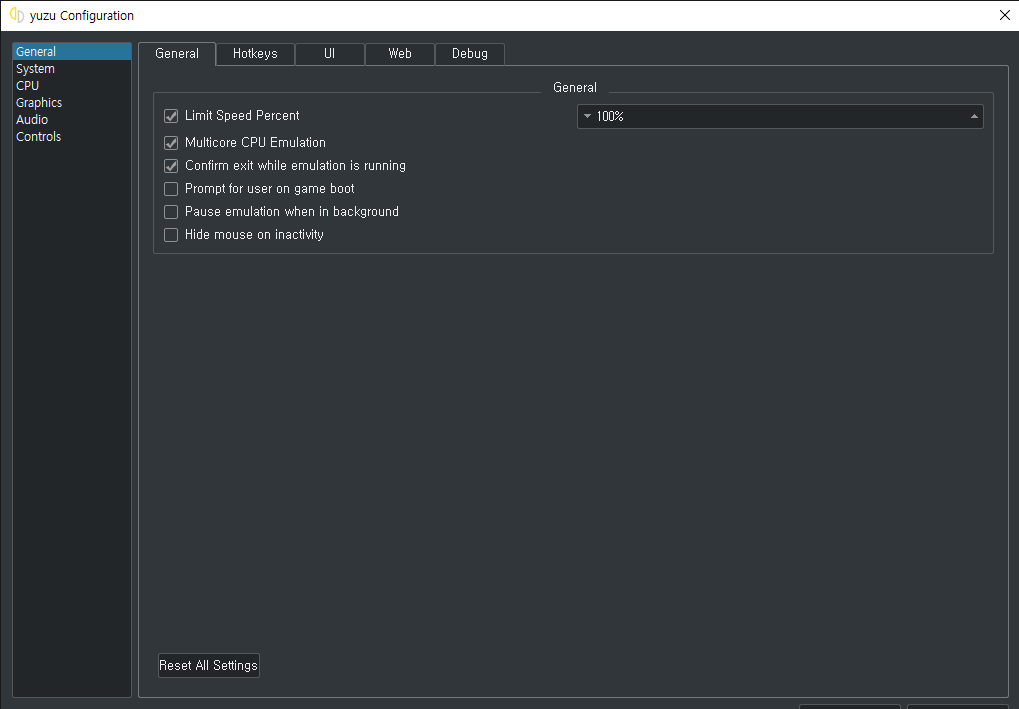Screen dimensions: 1019x709
Task: Click the yuzu logo icon in title bar
Action: click(x=17, y=15)
